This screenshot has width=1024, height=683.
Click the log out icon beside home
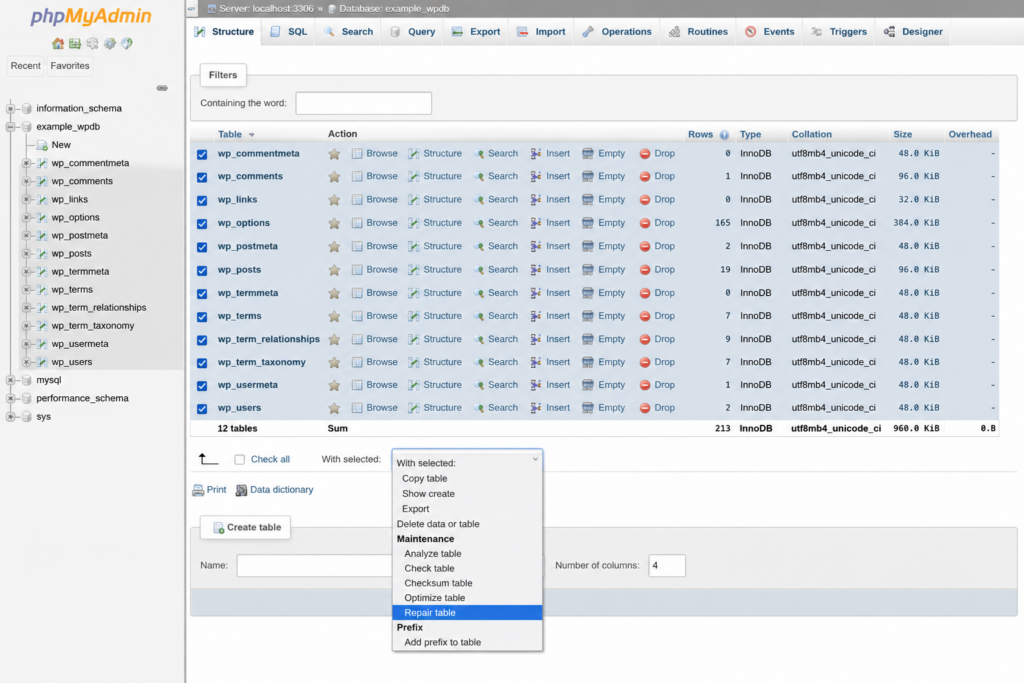pyautogui.click(x=75, y=44)
